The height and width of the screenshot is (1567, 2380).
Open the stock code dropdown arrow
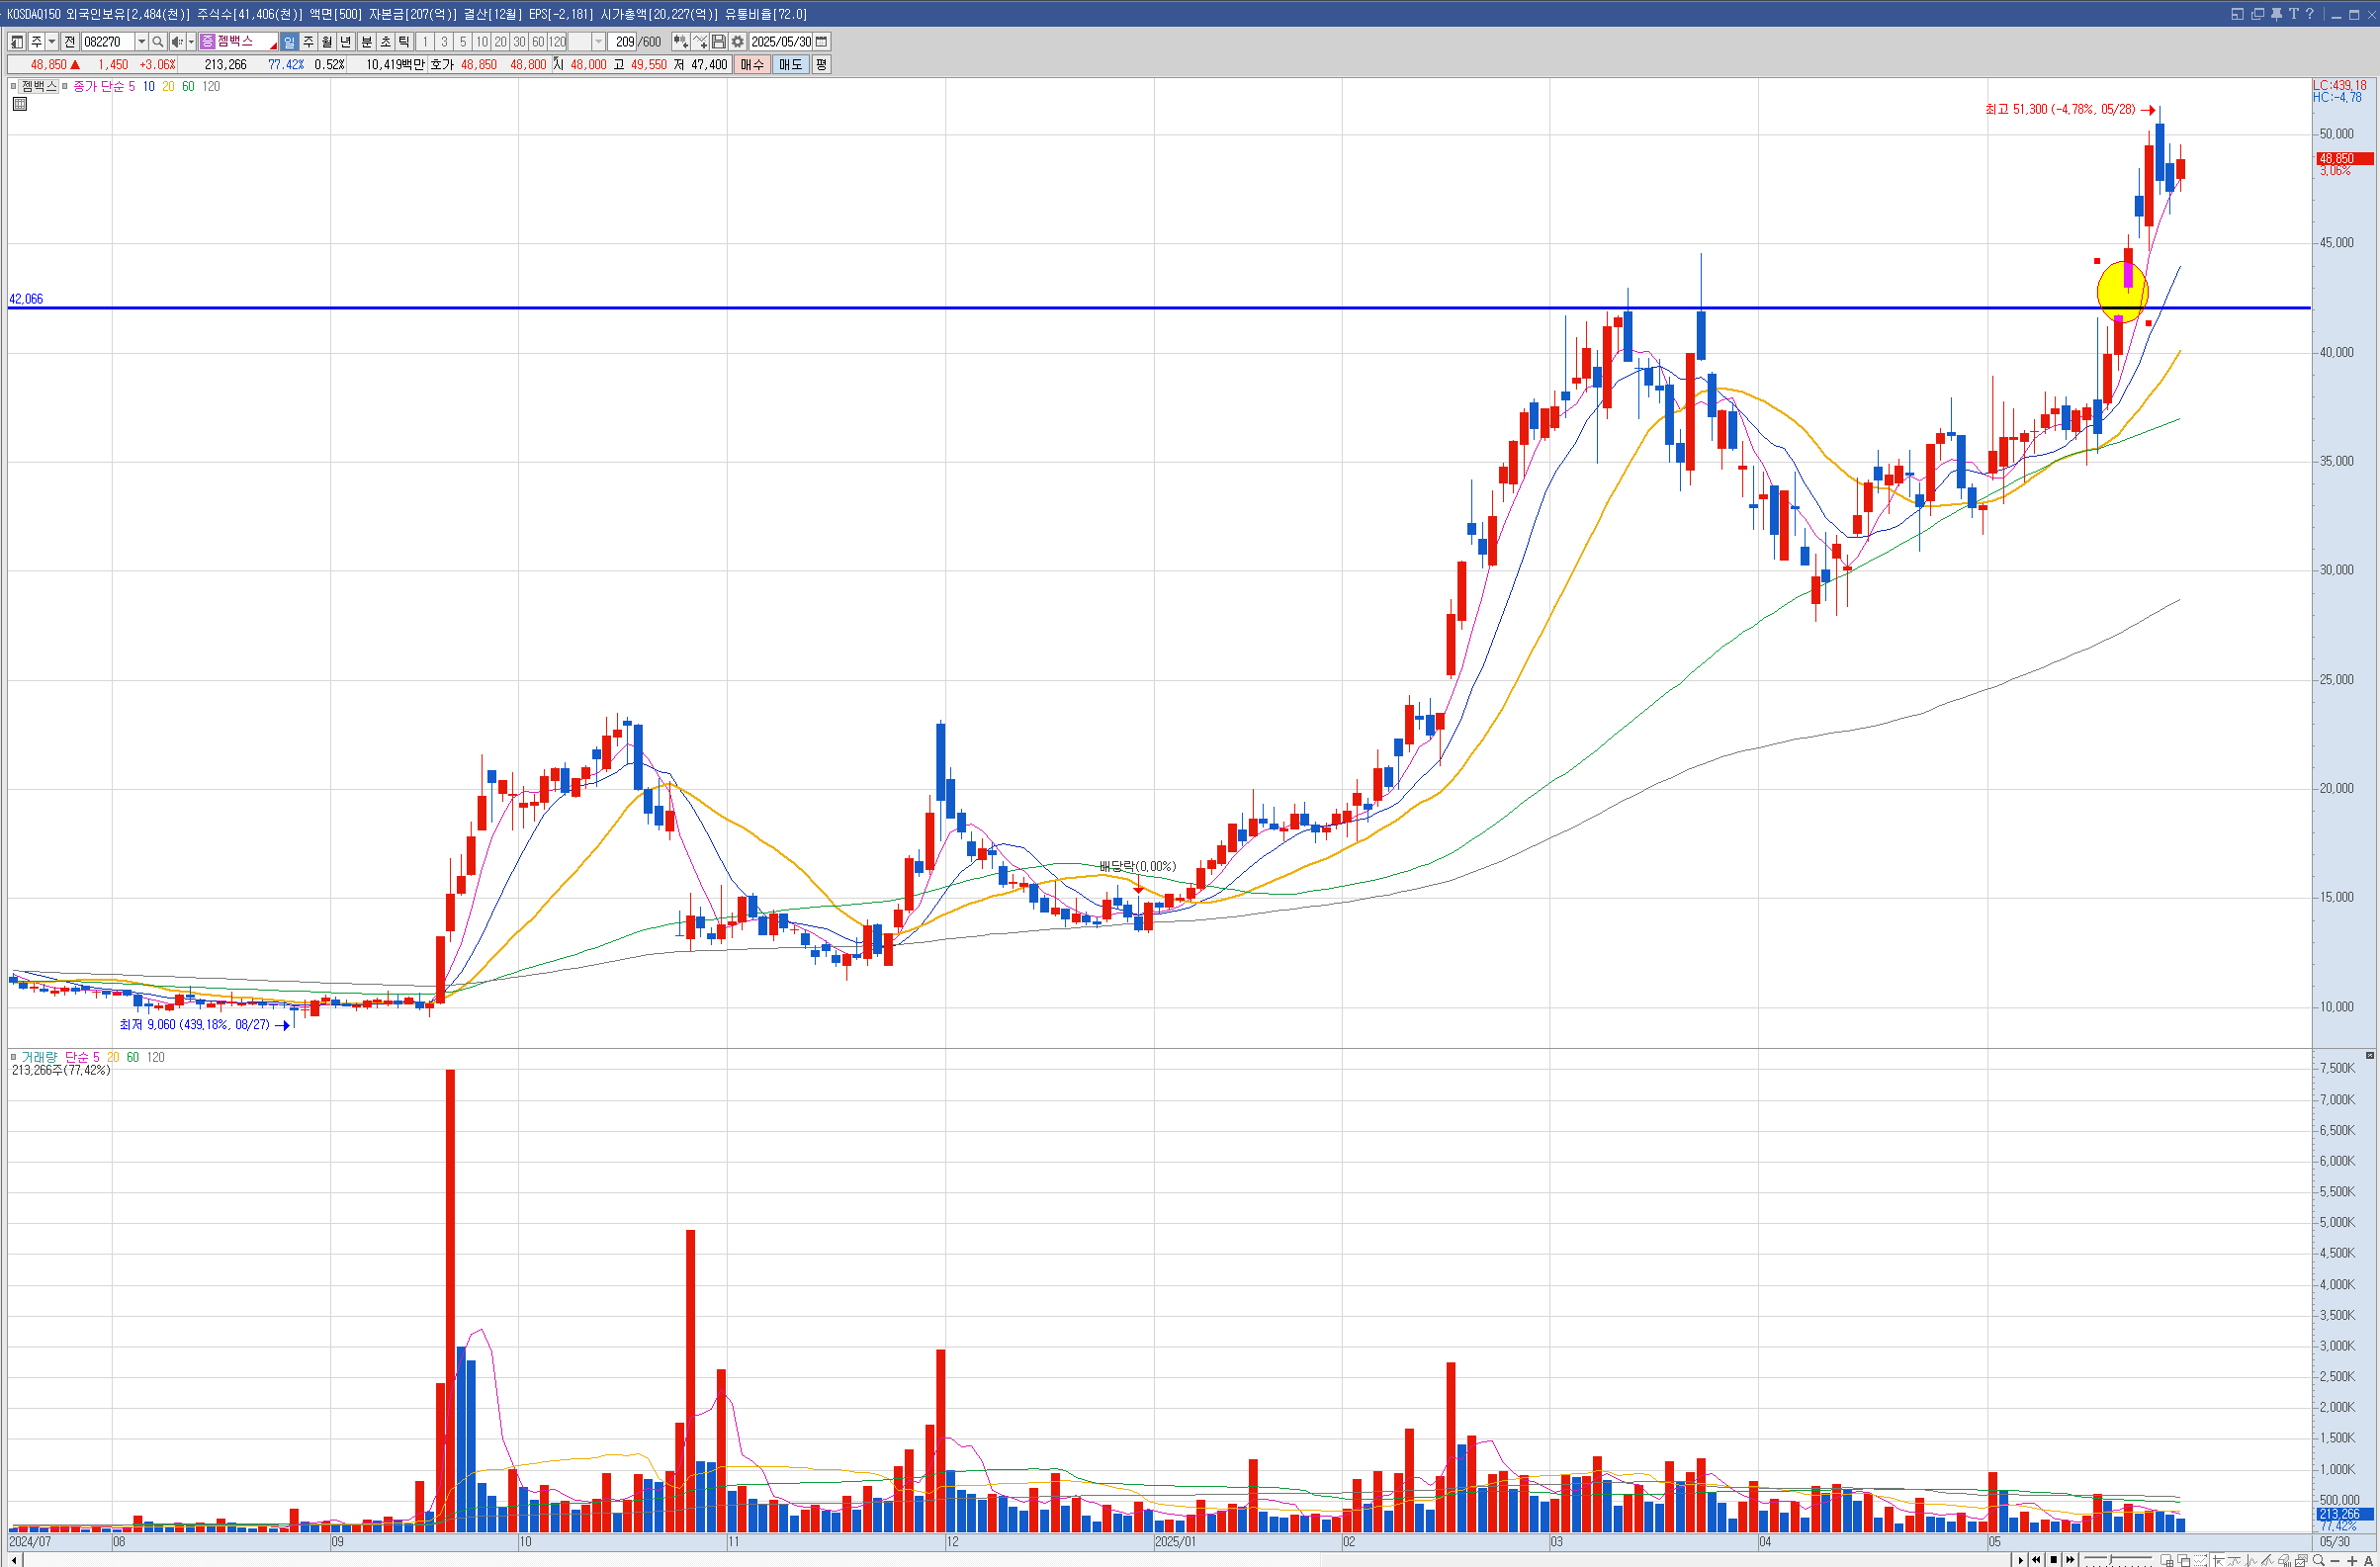click(x=141, y=42)
